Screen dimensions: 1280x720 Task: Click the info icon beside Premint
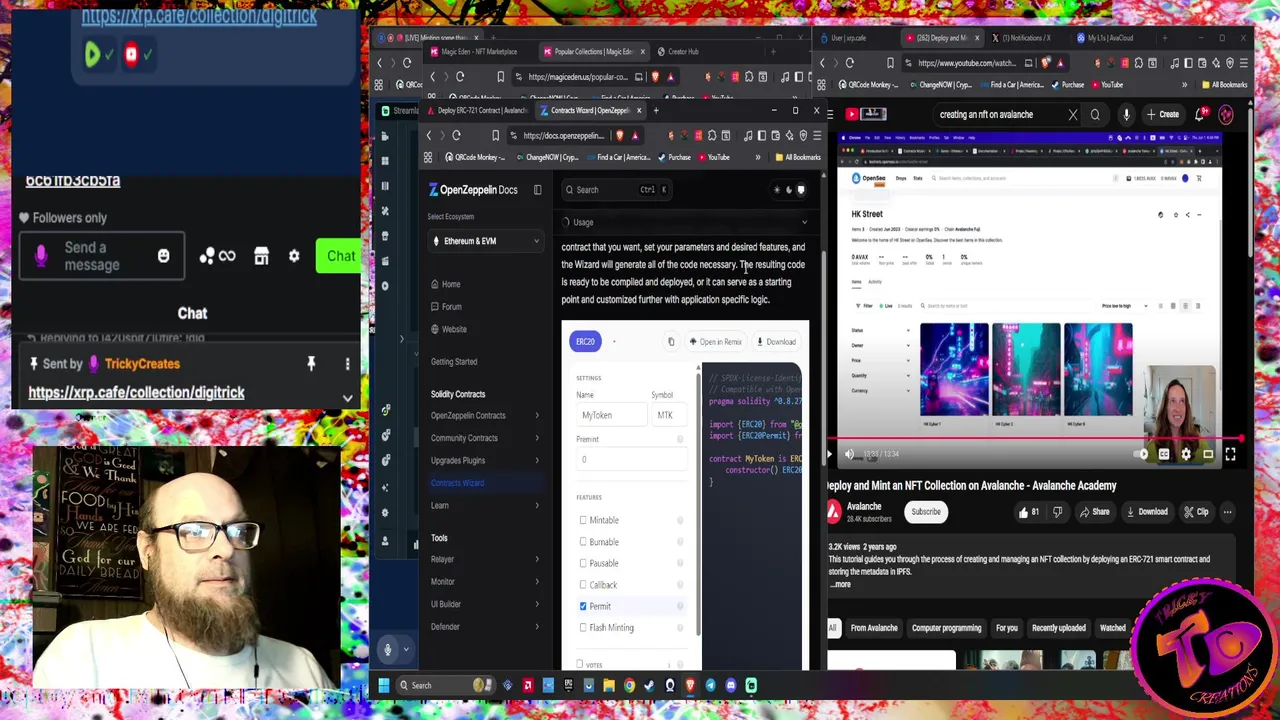[680, 440]
